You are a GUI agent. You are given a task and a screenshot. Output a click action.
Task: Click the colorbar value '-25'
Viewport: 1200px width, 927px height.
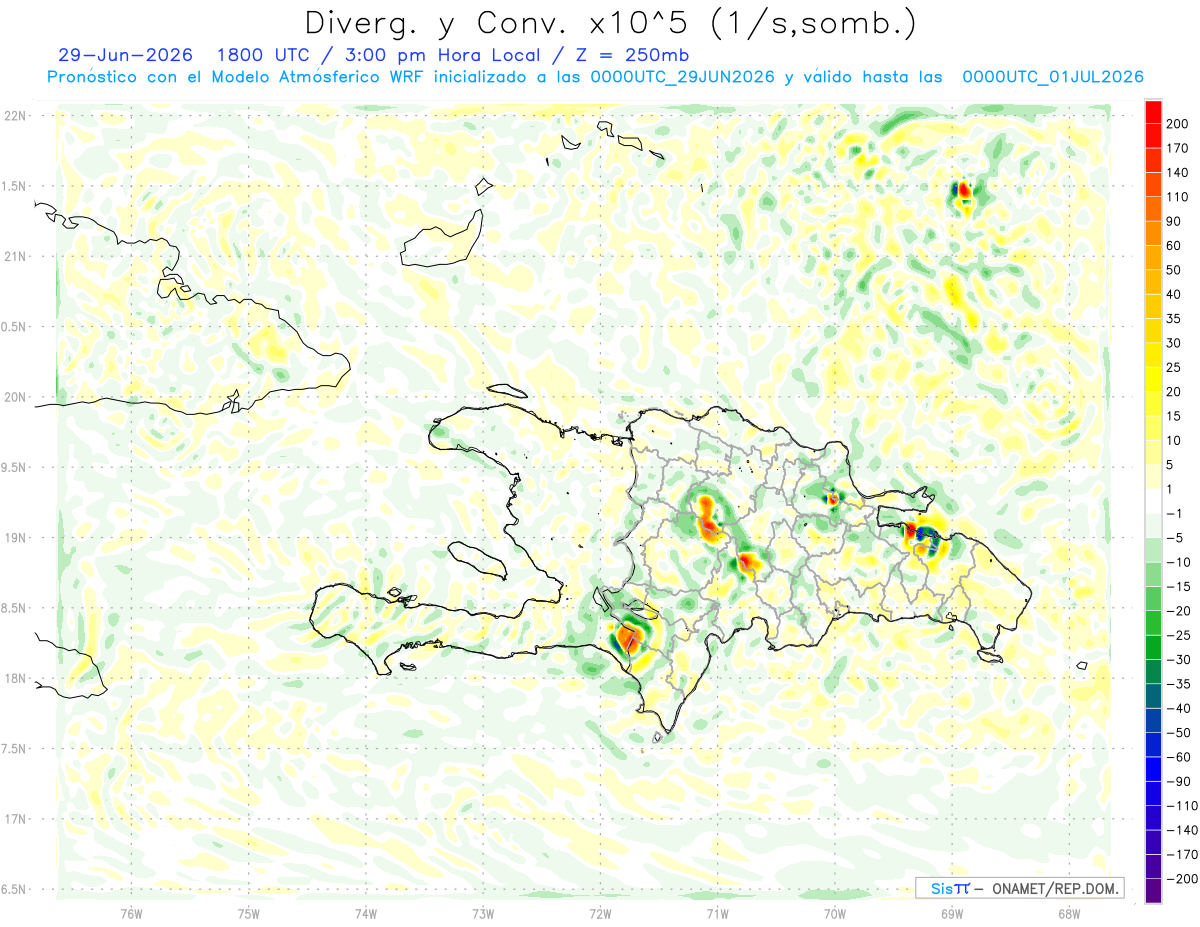(1180, 635)
